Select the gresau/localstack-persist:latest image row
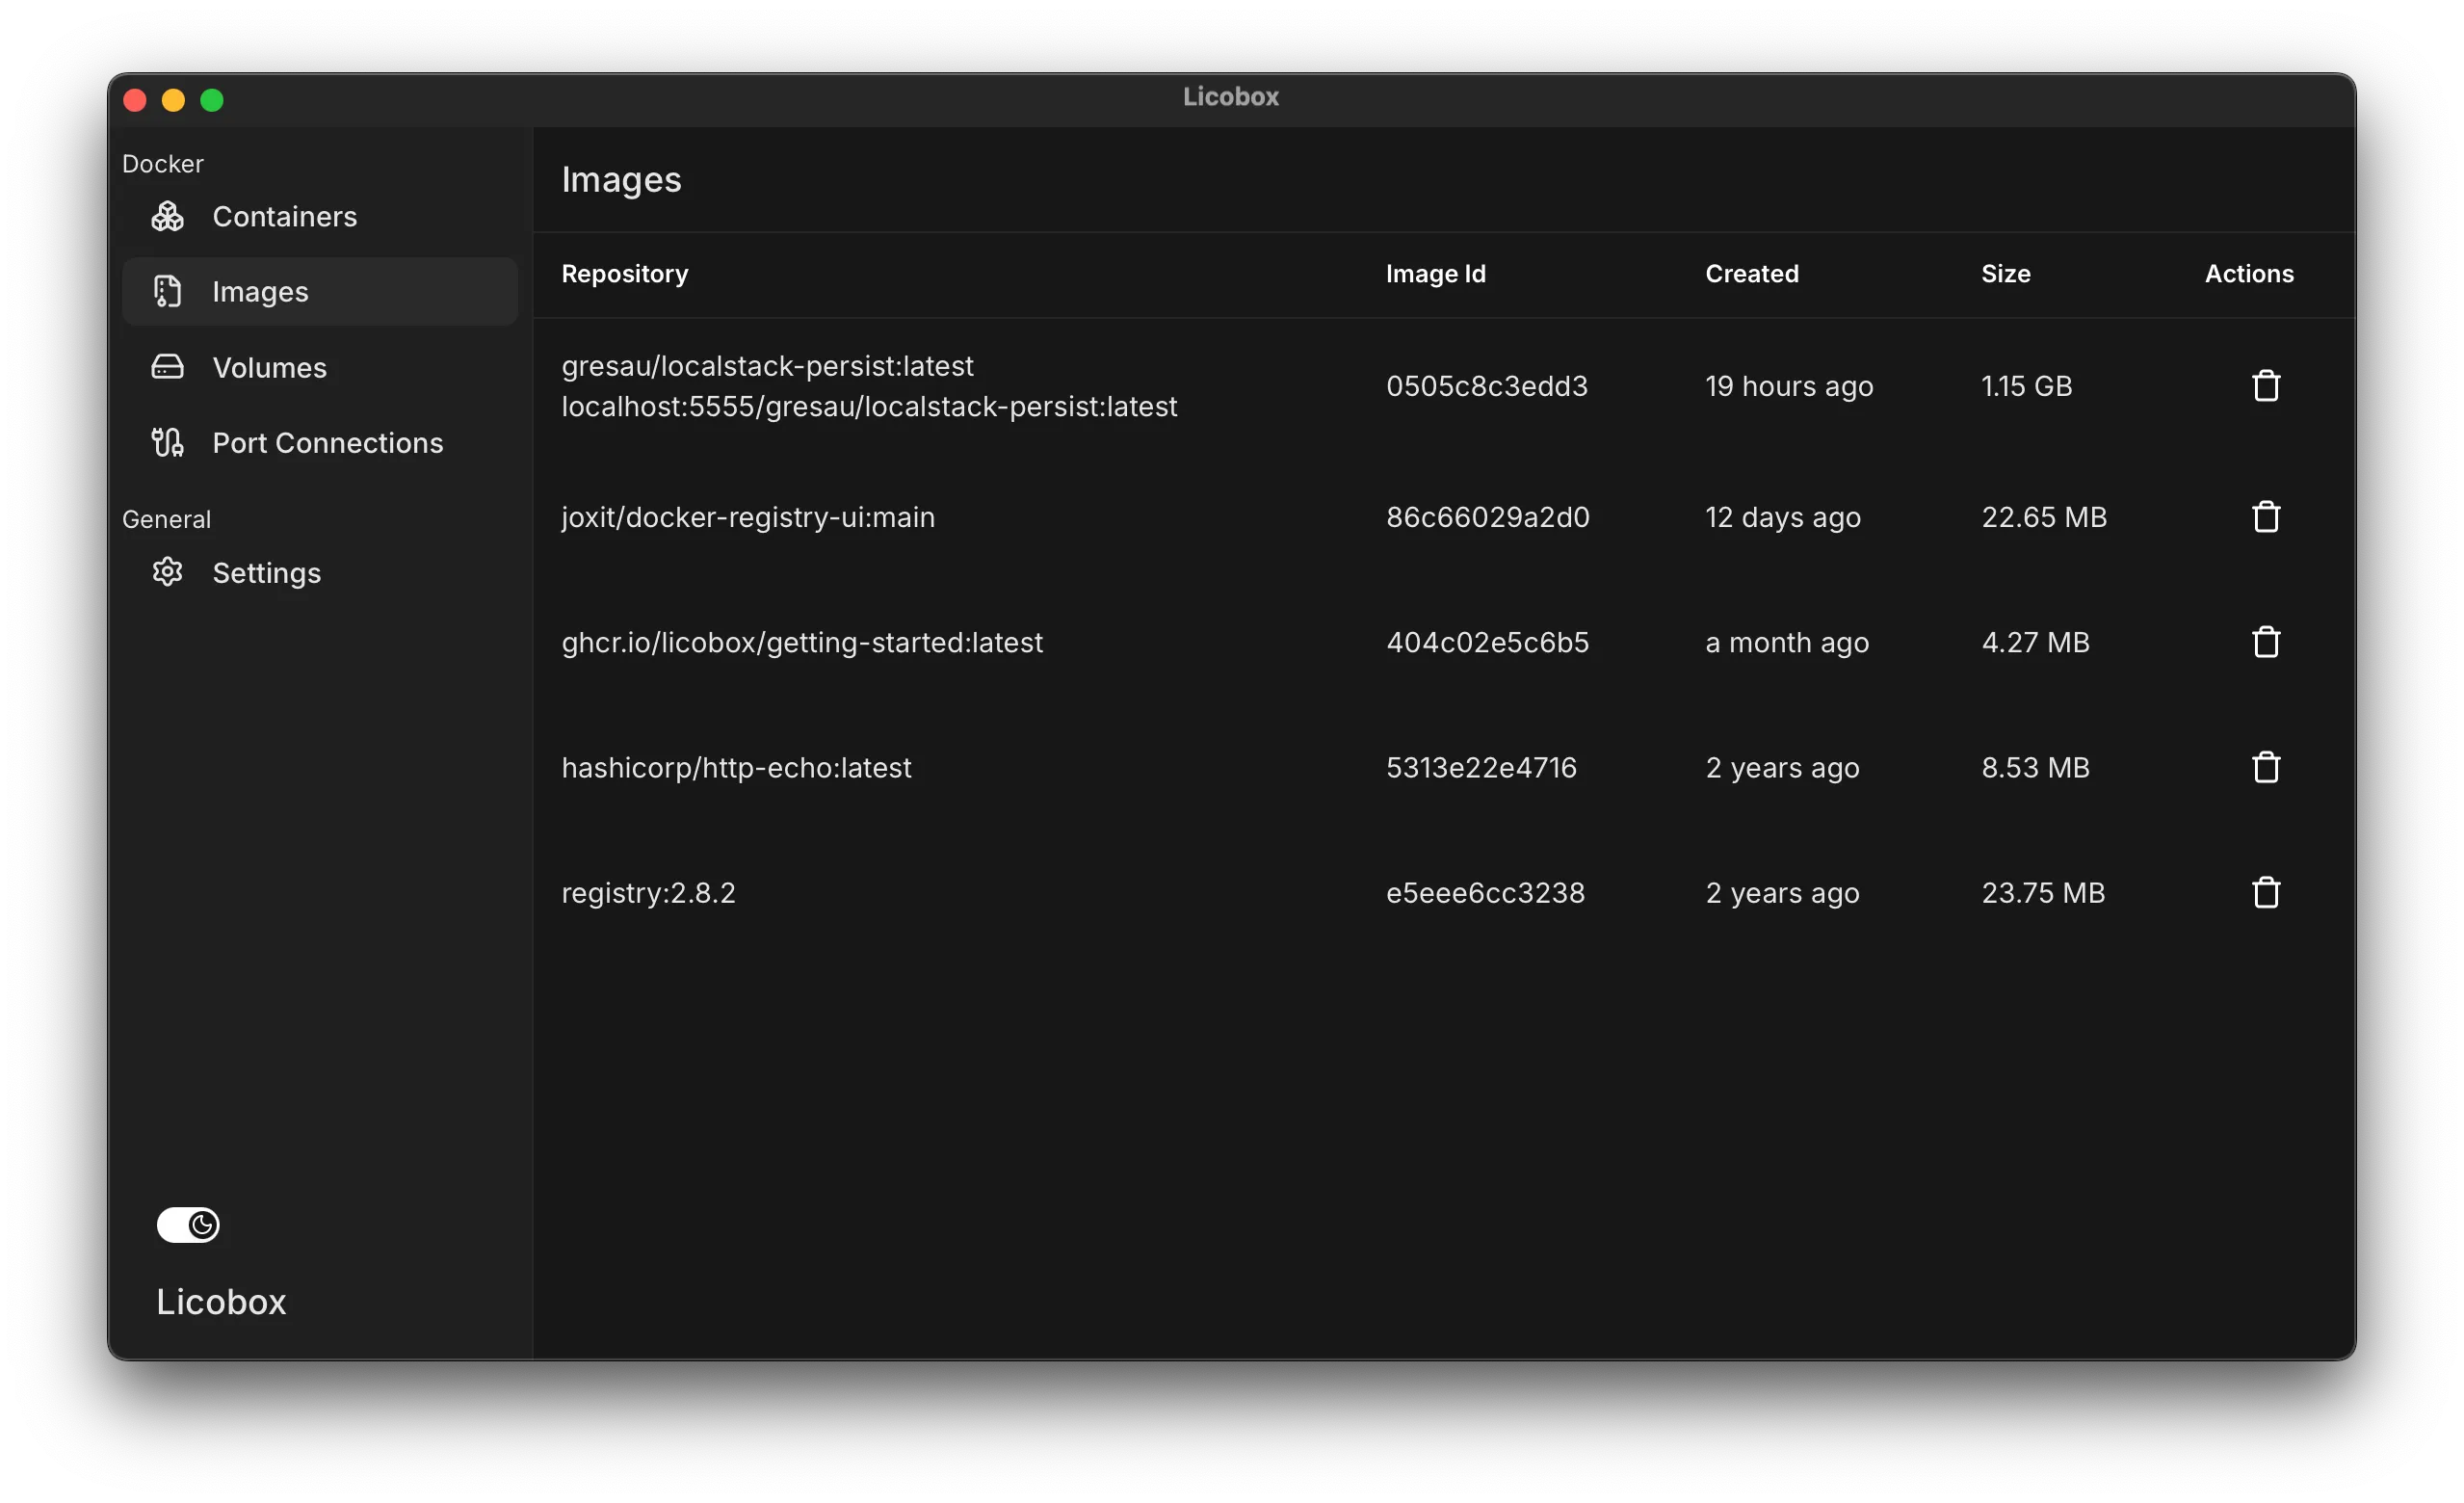The height and width of the screenshot is (1503, 2464). [x=868, y=386]
